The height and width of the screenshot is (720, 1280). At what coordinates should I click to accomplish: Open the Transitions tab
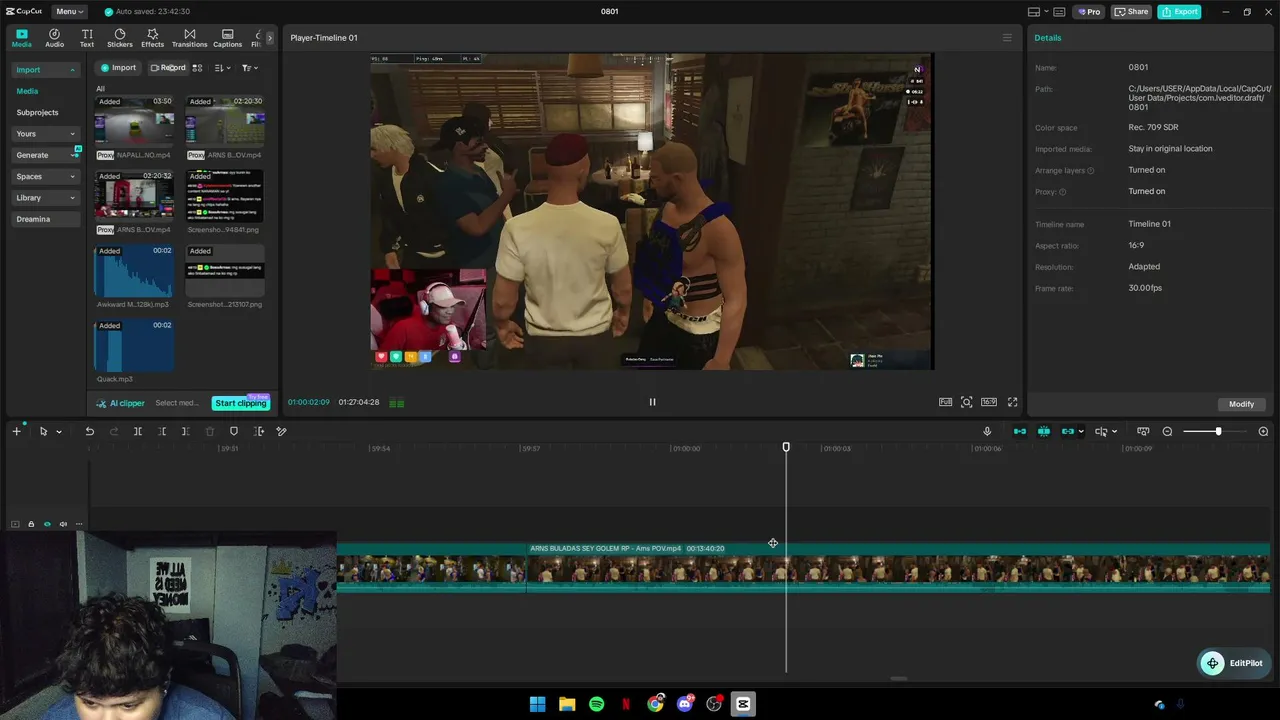tap(189, 38)
